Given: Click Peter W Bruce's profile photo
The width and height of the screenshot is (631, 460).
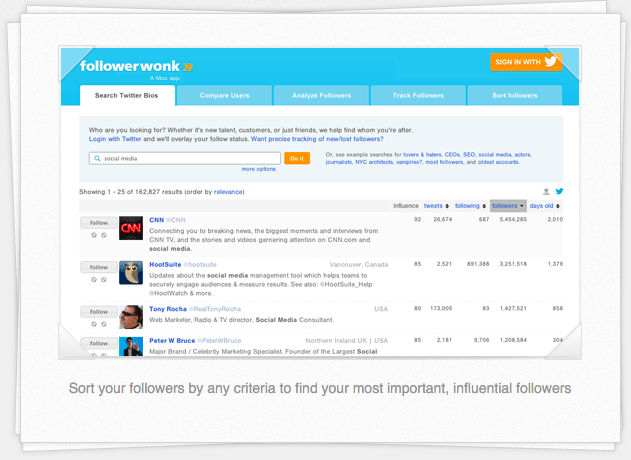Looking at the screenshot, I should click(x=131, y=346).
